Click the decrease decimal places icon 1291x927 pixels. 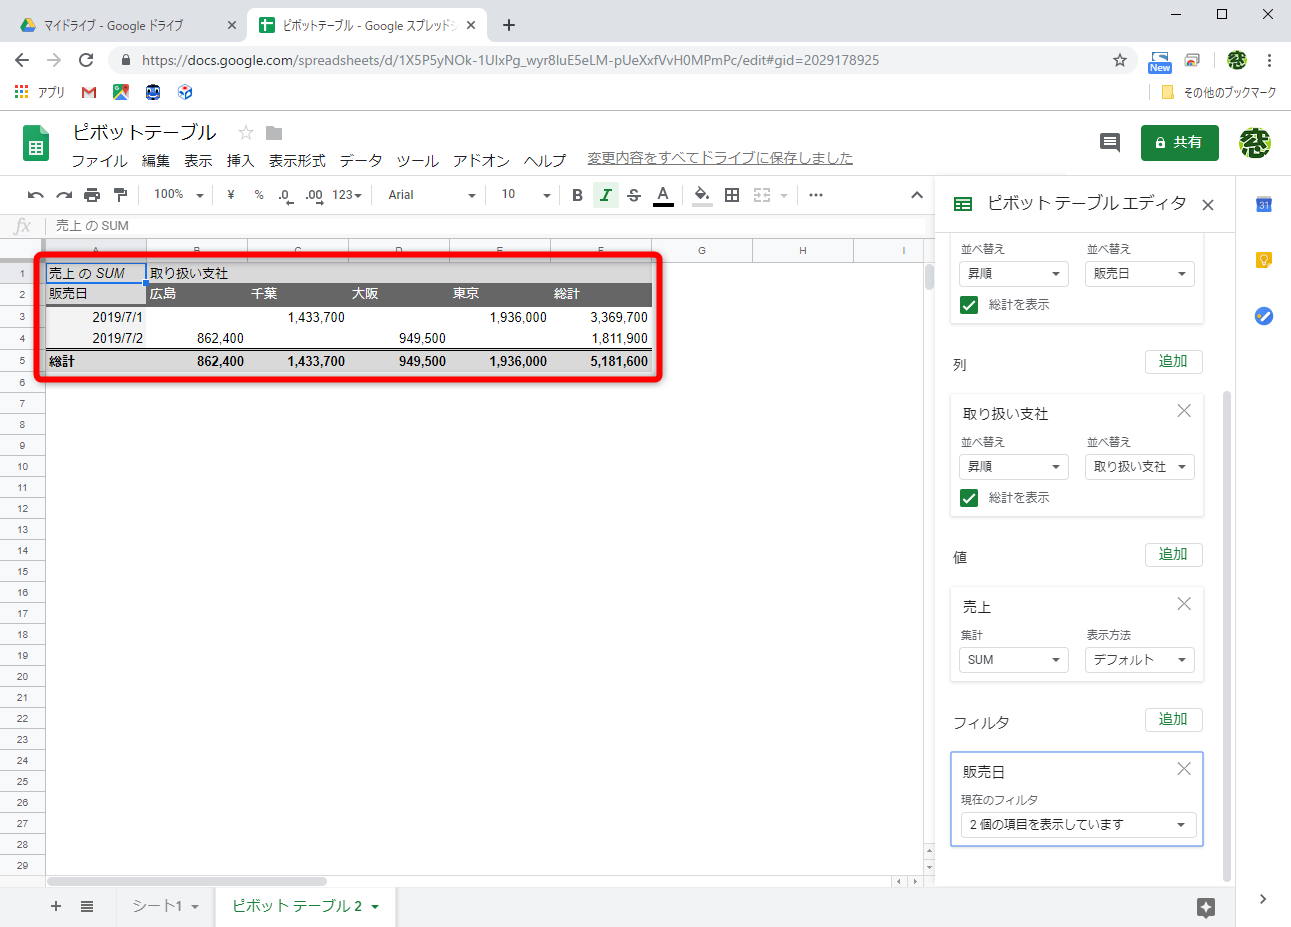[x=285, y=195]
